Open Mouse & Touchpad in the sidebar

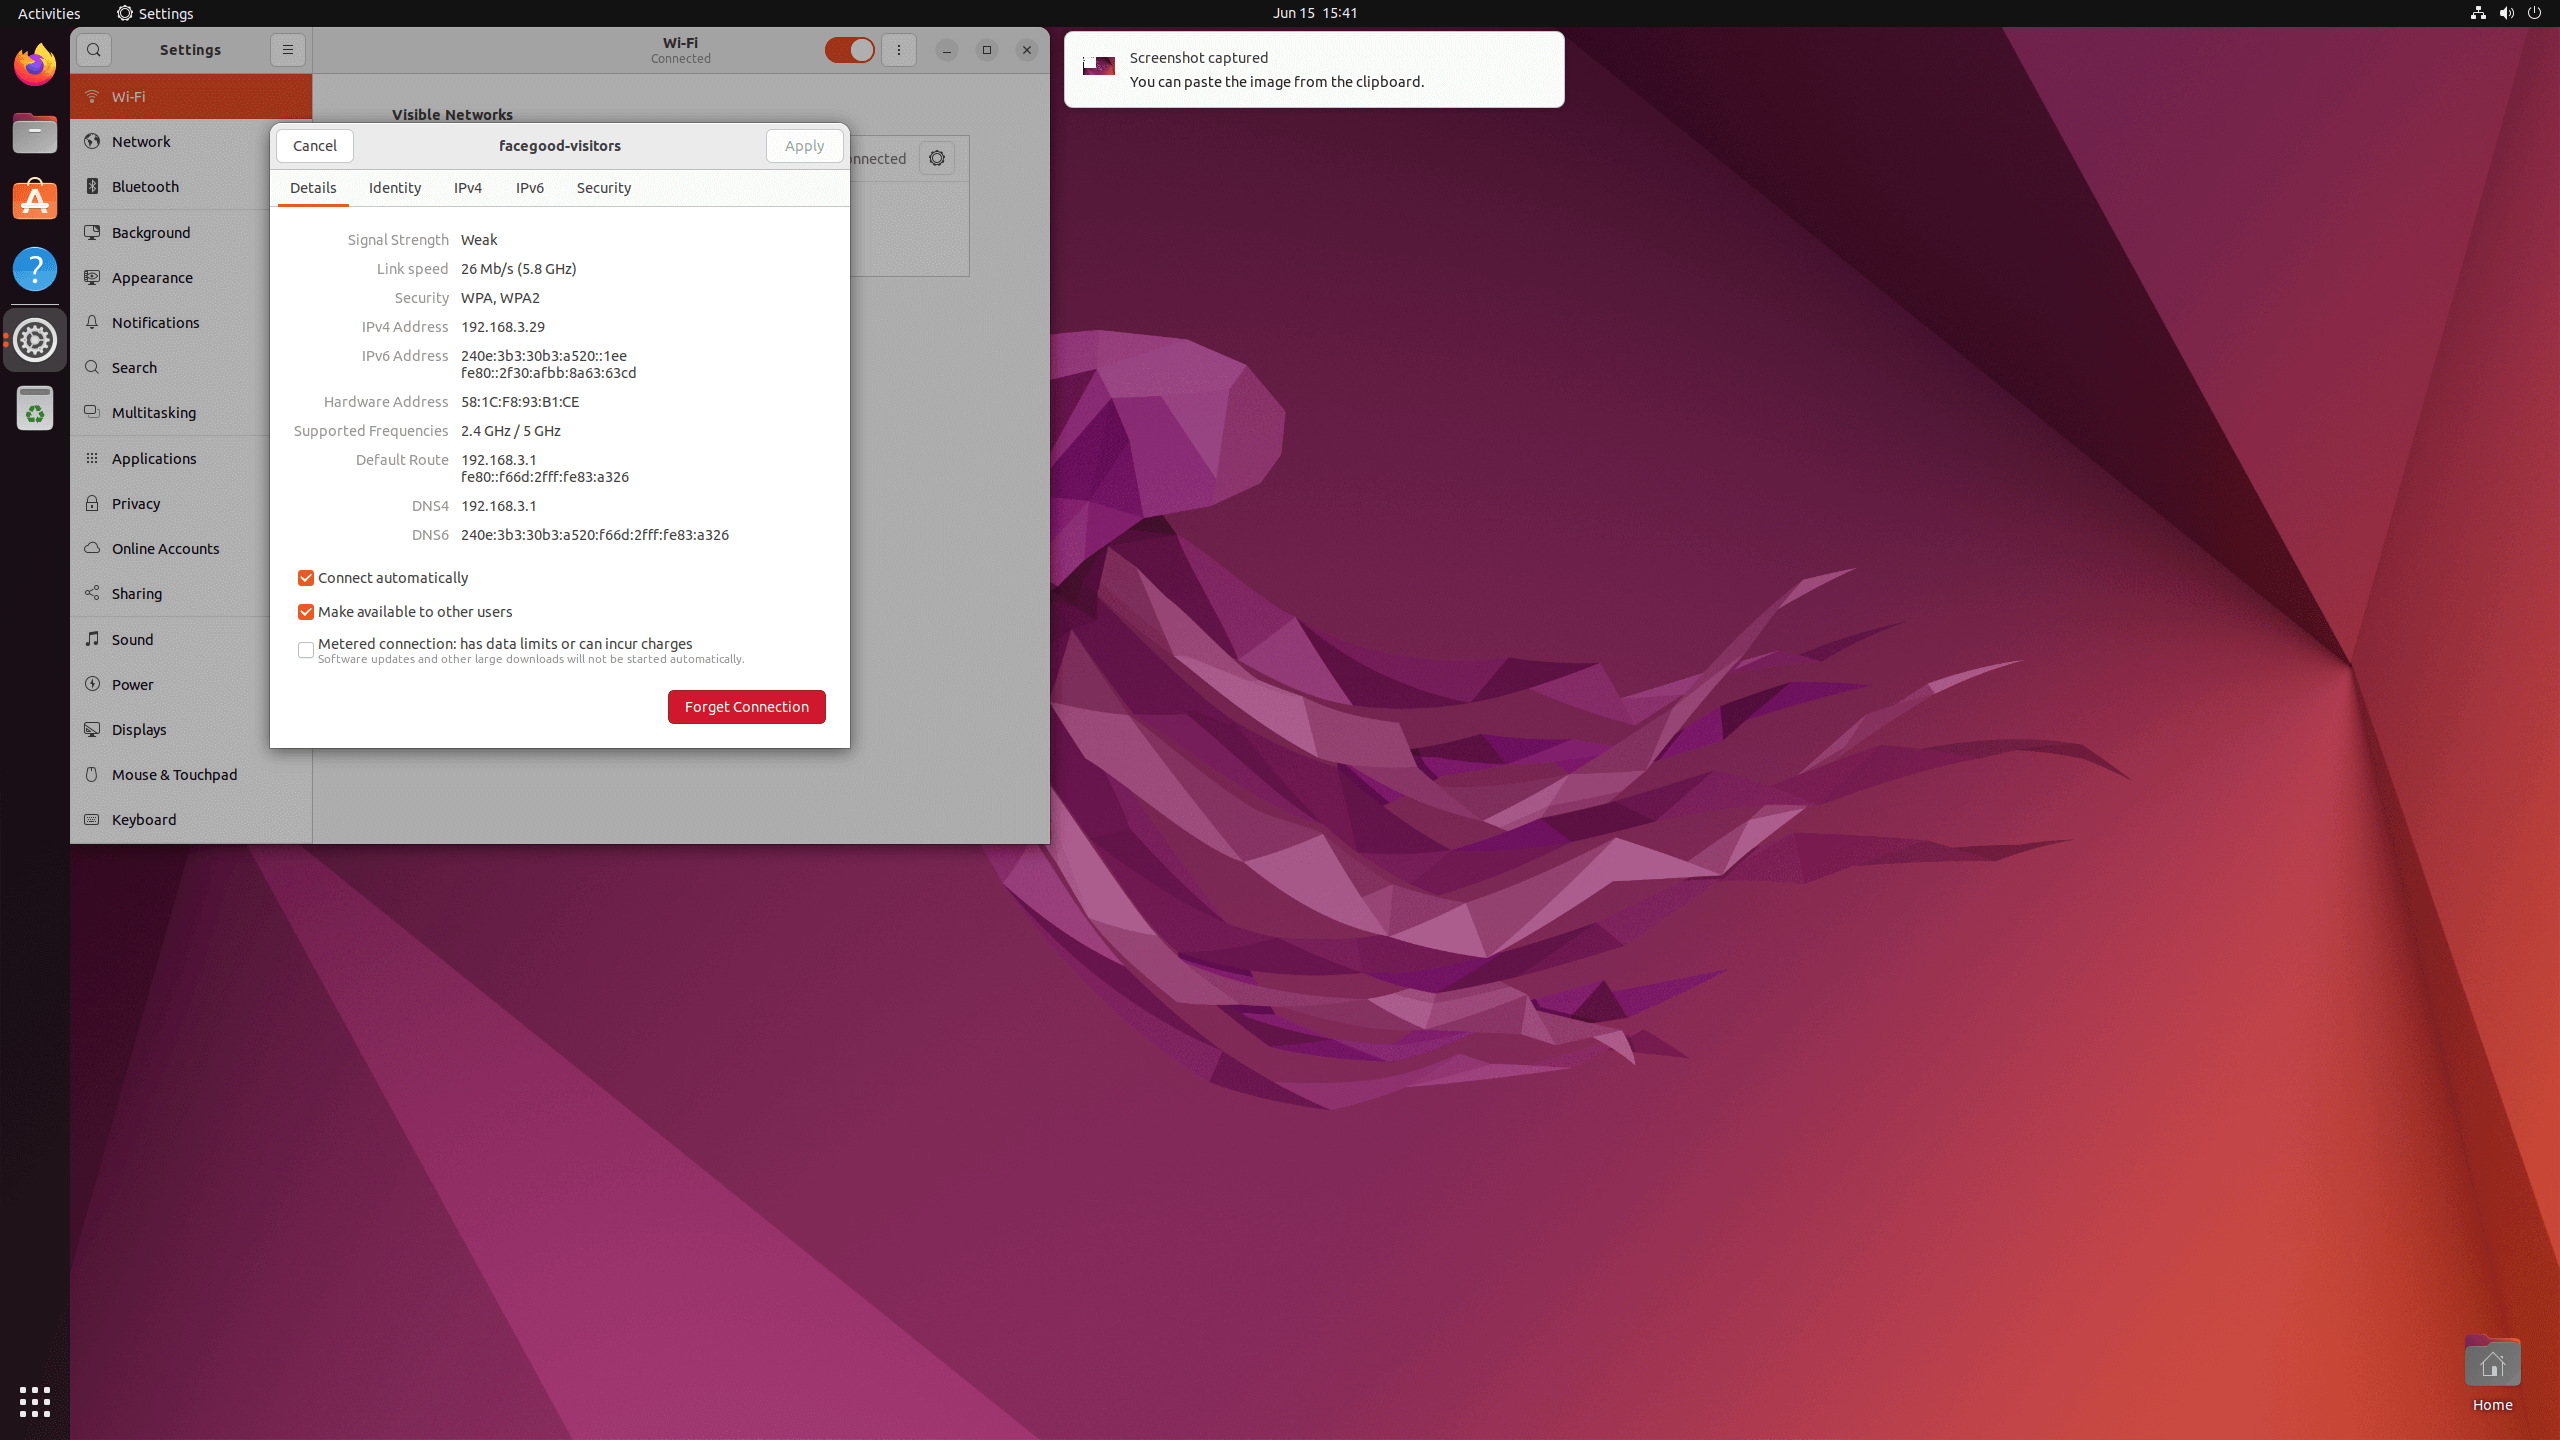tap(191, 774)
